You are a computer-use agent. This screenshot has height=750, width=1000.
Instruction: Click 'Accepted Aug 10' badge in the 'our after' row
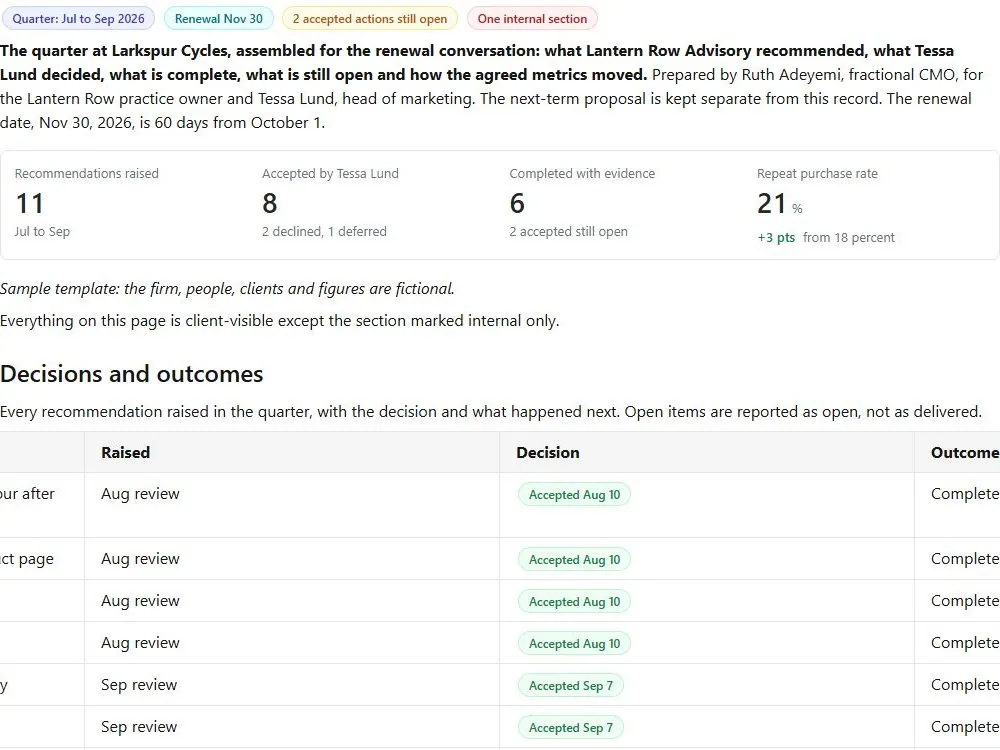click(x=574, y=495)
